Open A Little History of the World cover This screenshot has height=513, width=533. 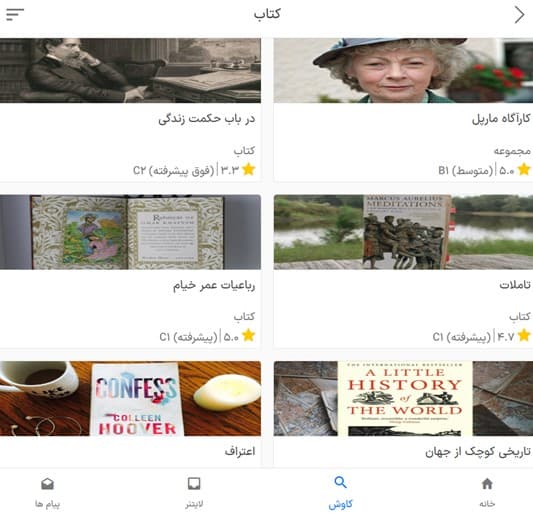pos(403,398)
